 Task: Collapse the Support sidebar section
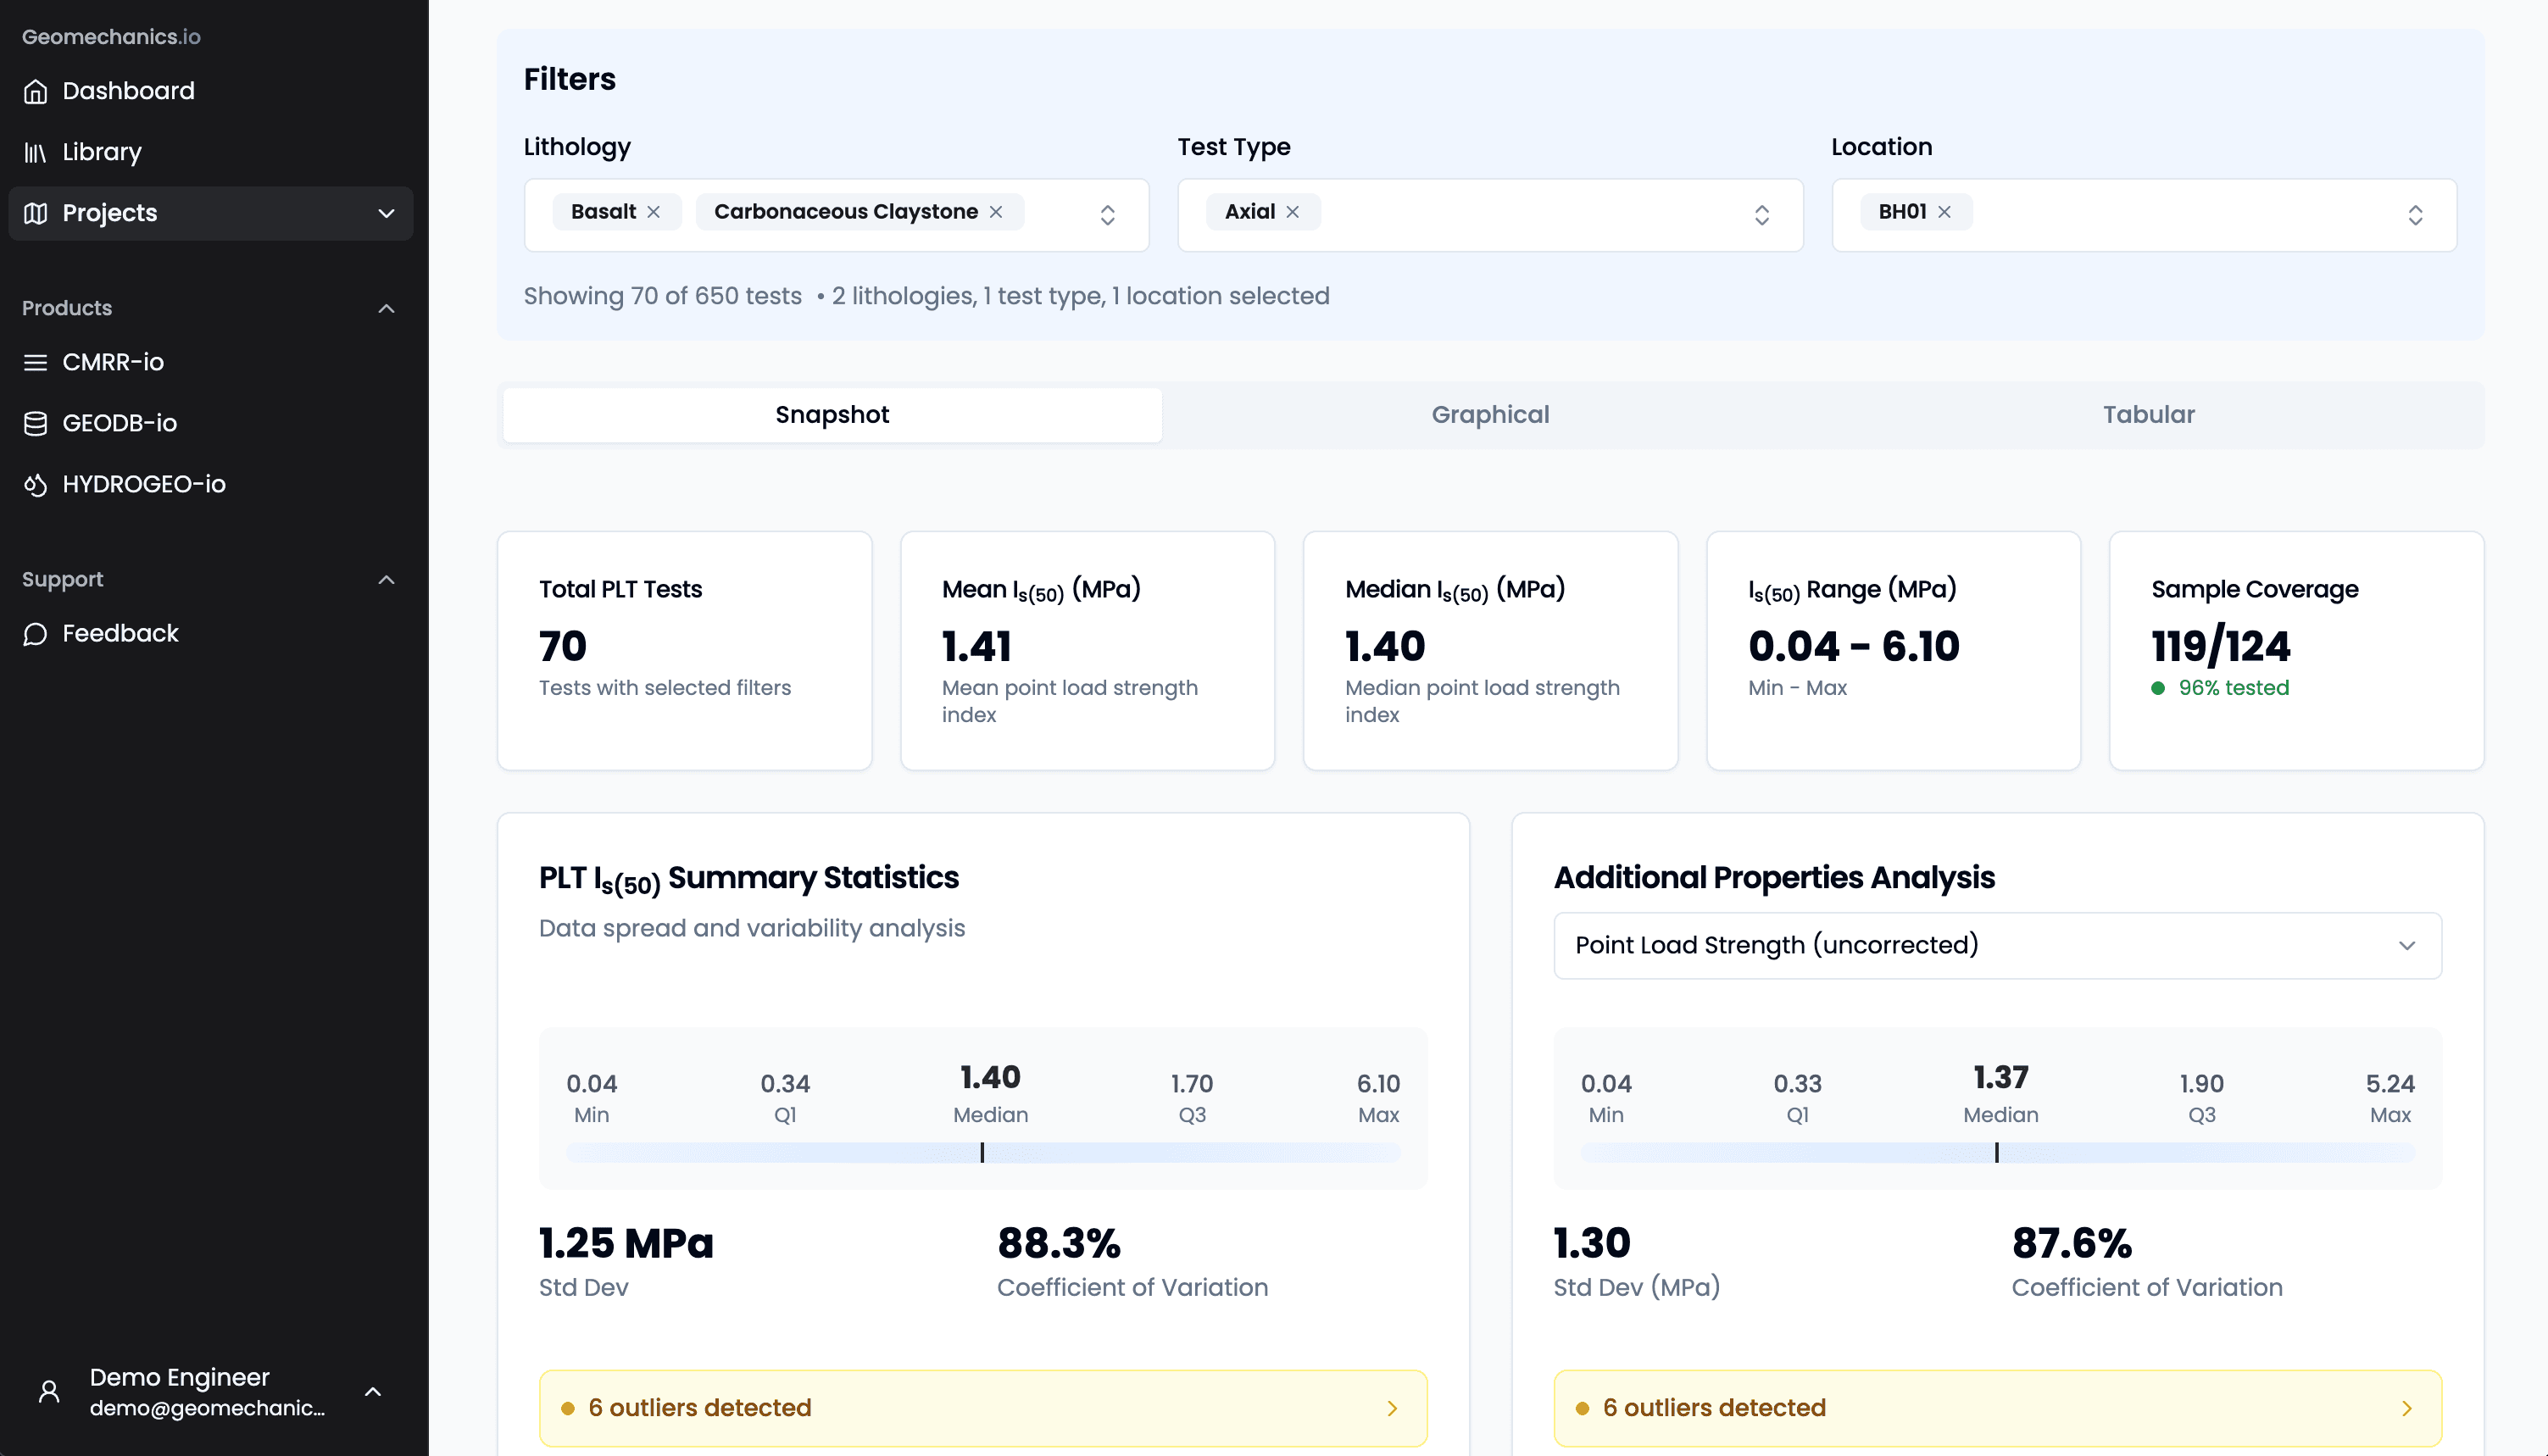pos(386,580)
